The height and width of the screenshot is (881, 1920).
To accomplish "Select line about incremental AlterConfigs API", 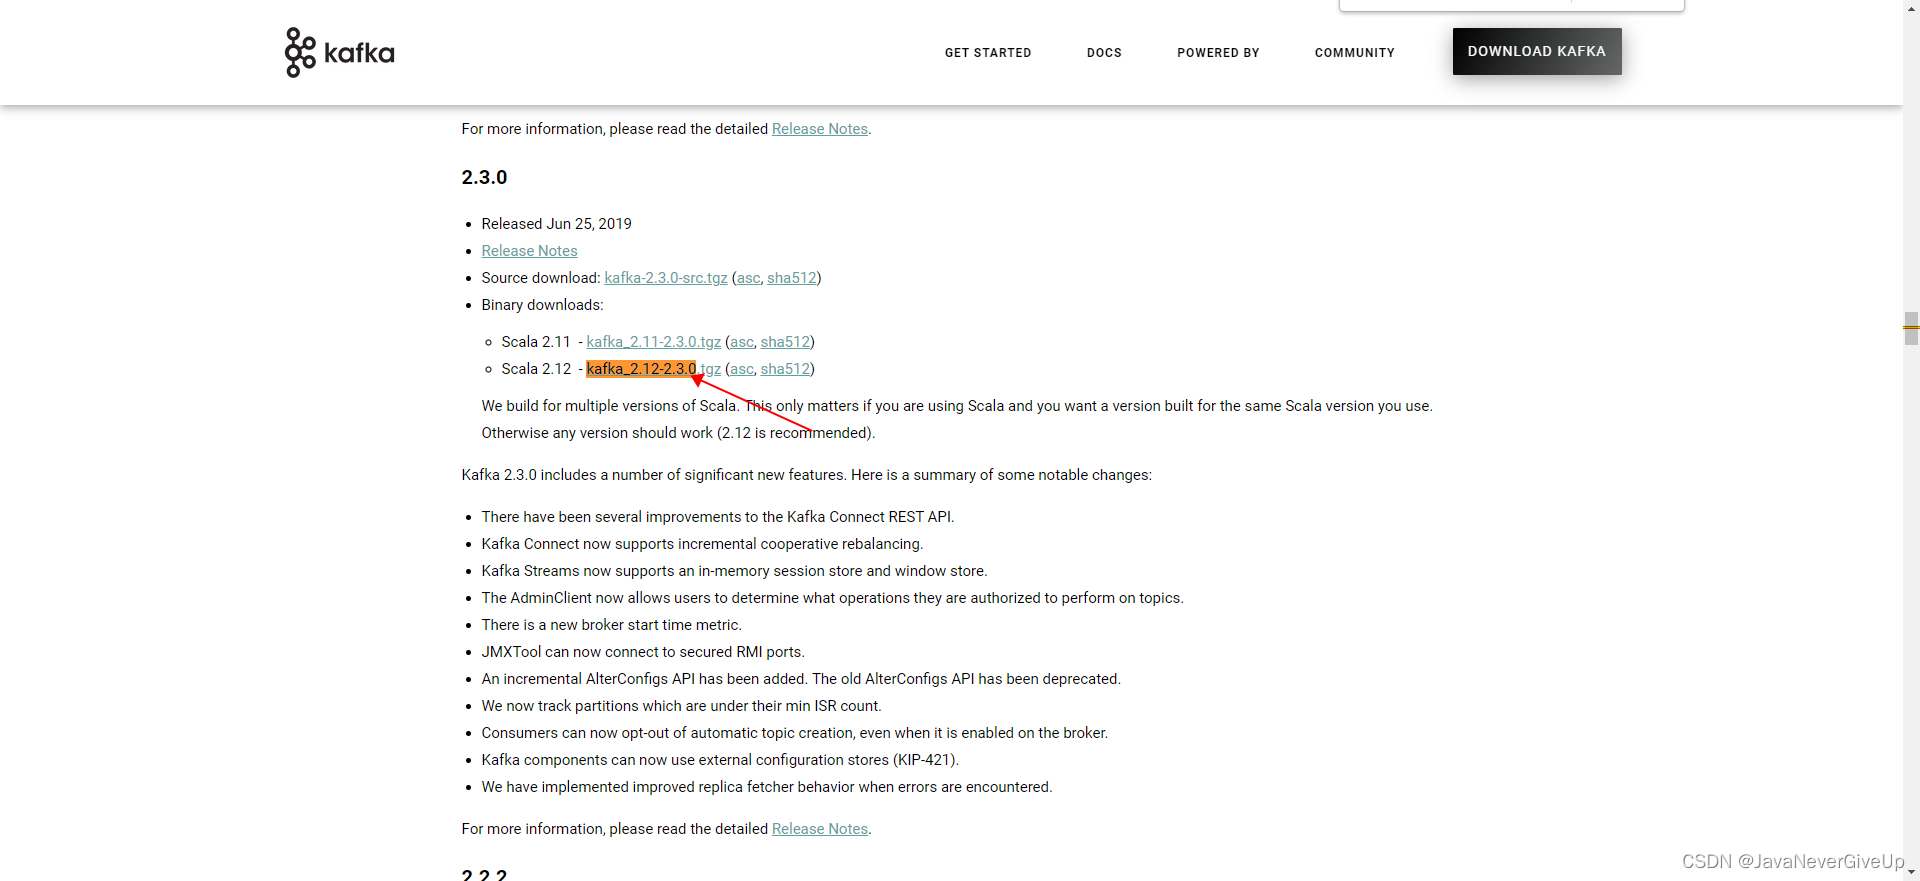I will coord(801,679).
